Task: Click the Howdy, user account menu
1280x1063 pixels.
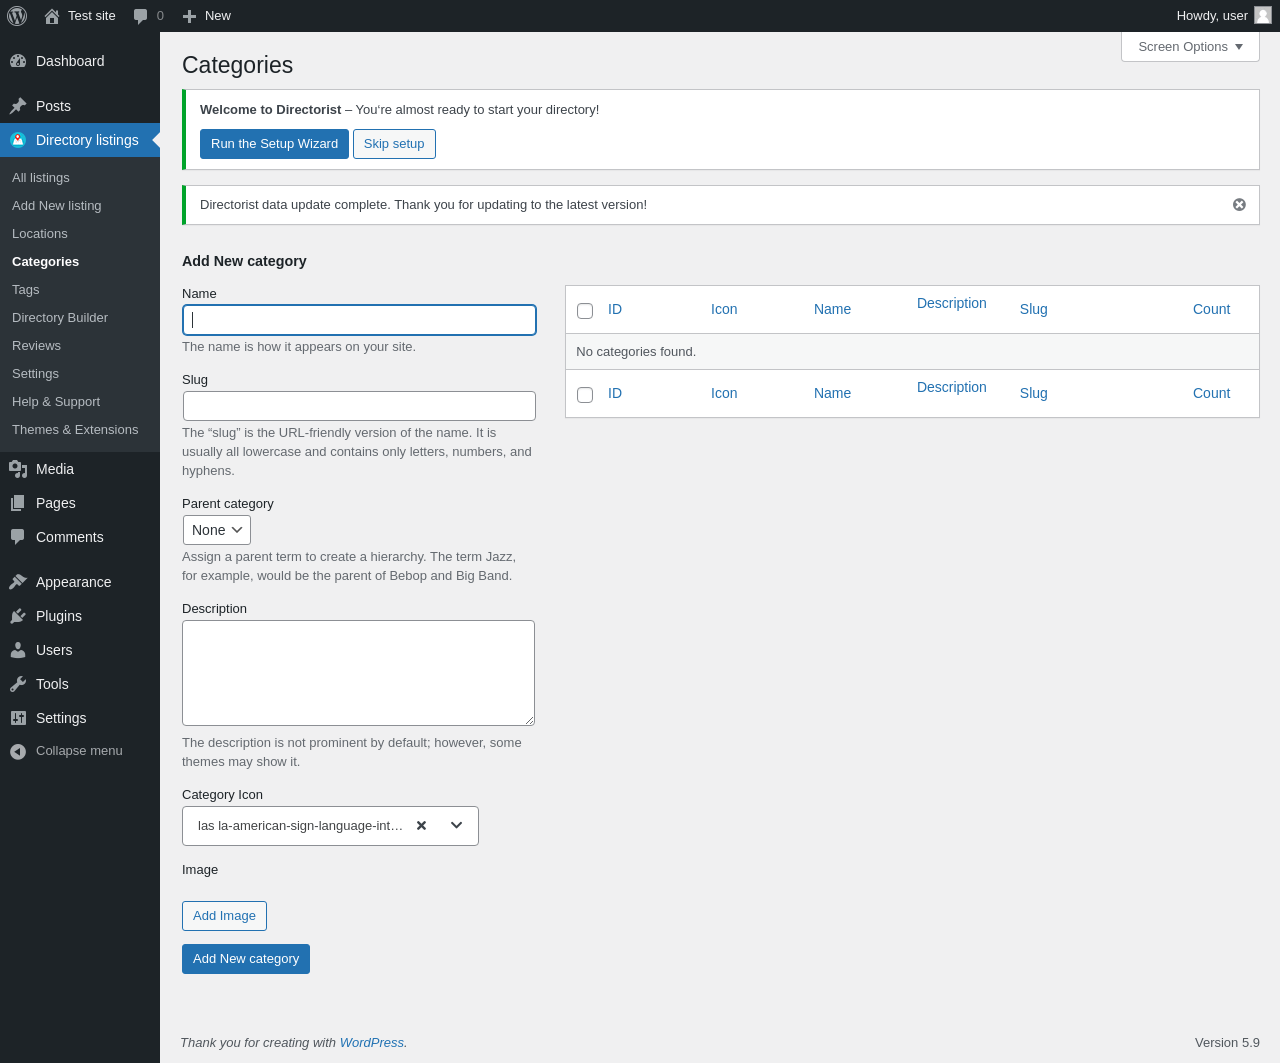Action: [1223, 16]
